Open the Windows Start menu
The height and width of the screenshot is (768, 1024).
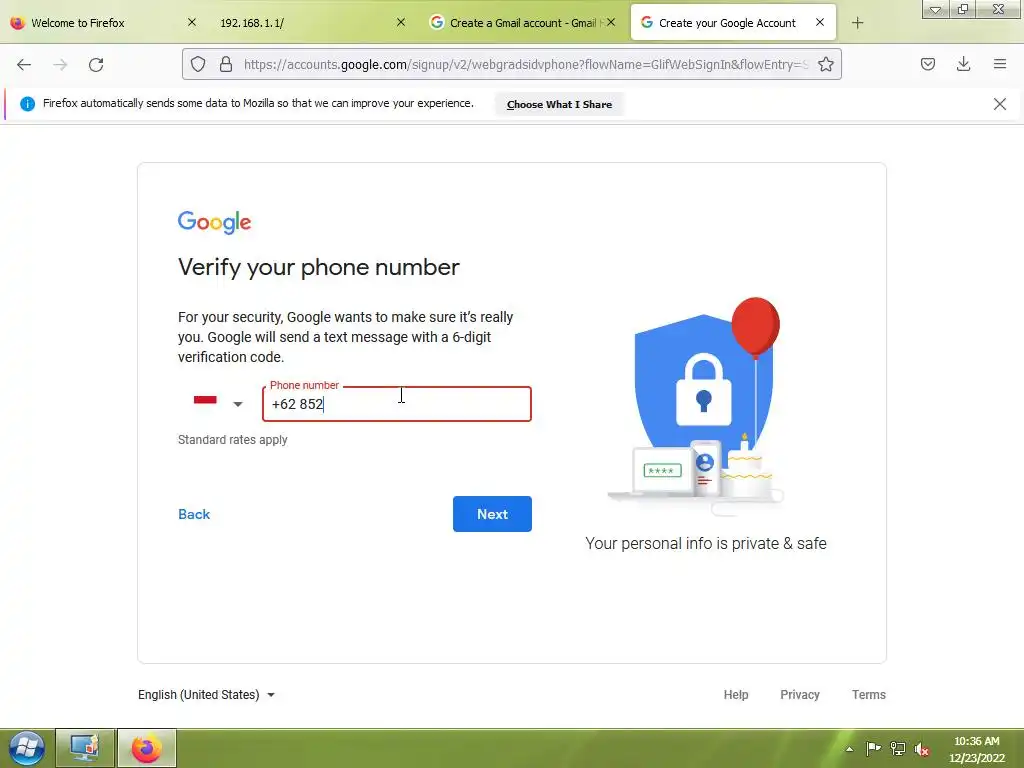click(26, 748)
